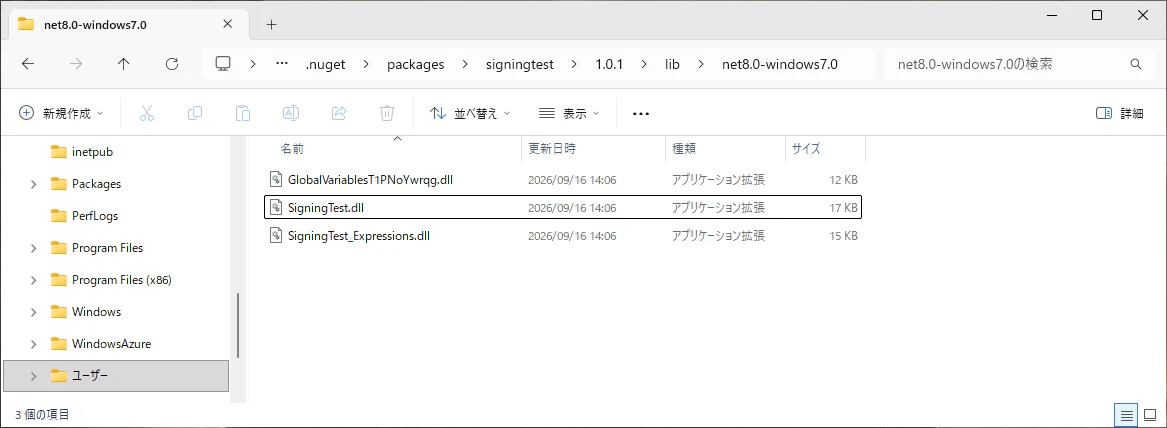
Task: Click the delete trash can icon
Action: point(387,113)
